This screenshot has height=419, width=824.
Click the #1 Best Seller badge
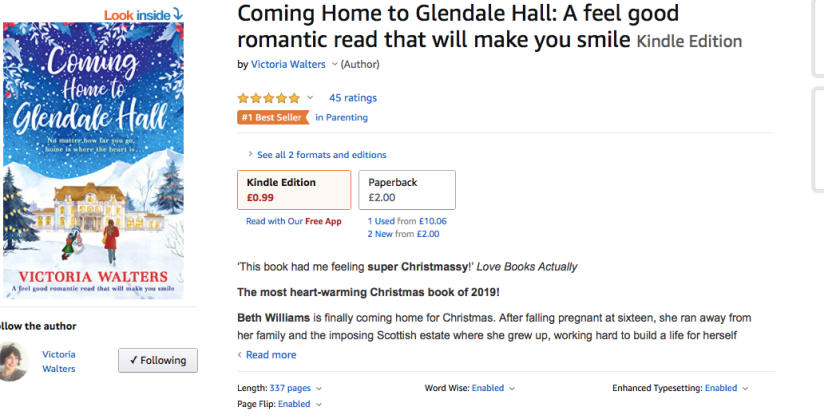coord(272,118)
